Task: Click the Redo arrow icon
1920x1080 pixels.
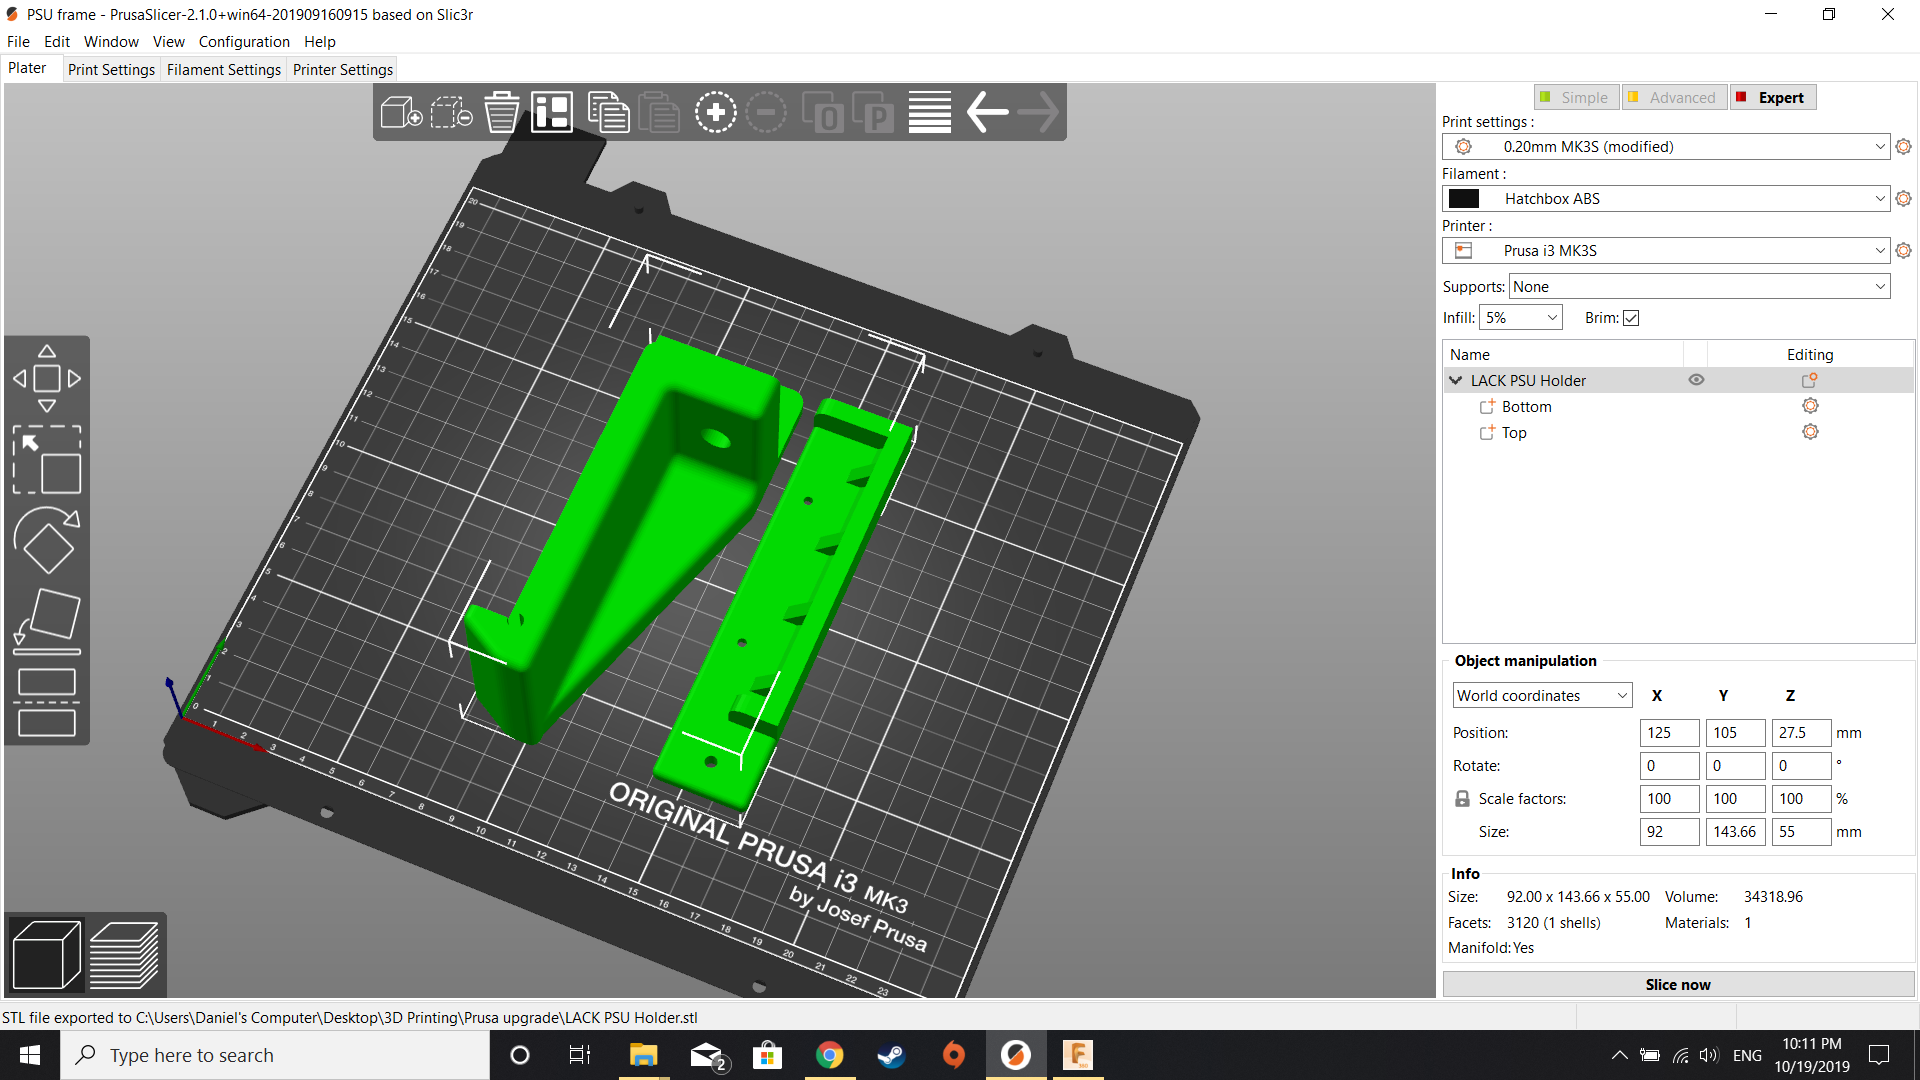Action: tap(1038, 112)
